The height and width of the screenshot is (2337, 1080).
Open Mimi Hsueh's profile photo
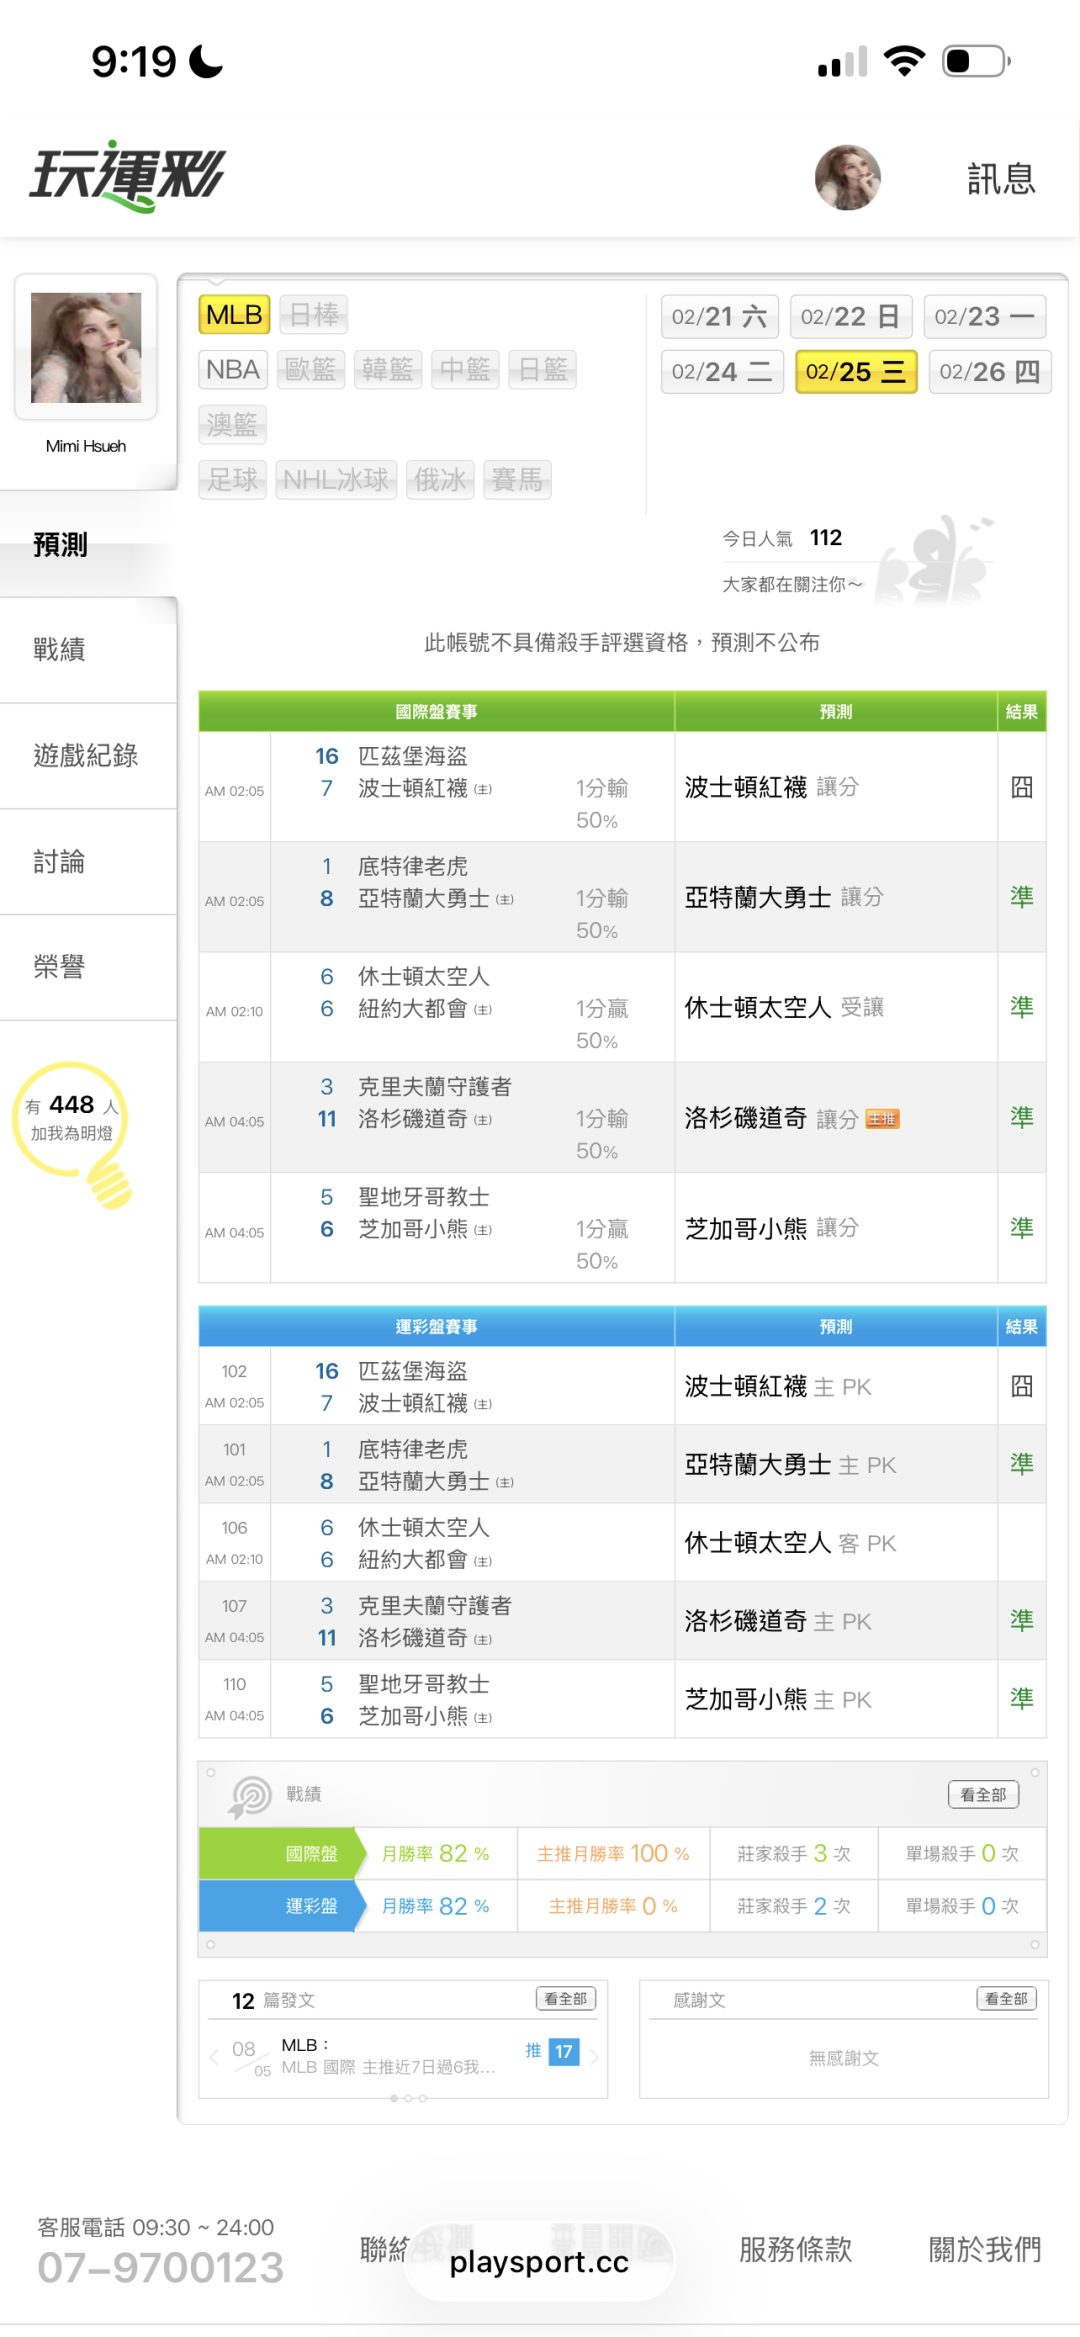coord(86,348)
